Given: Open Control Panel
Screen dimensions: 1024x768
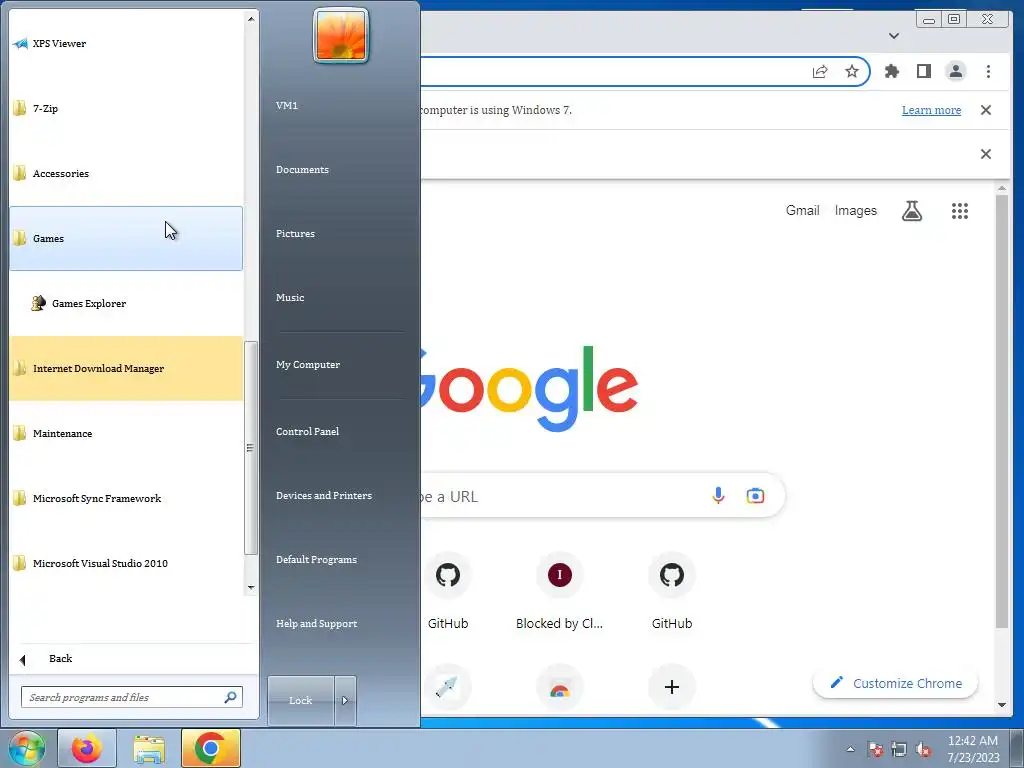Looking at the screenshot, I should pyautogui.click(x=308, y=432).
